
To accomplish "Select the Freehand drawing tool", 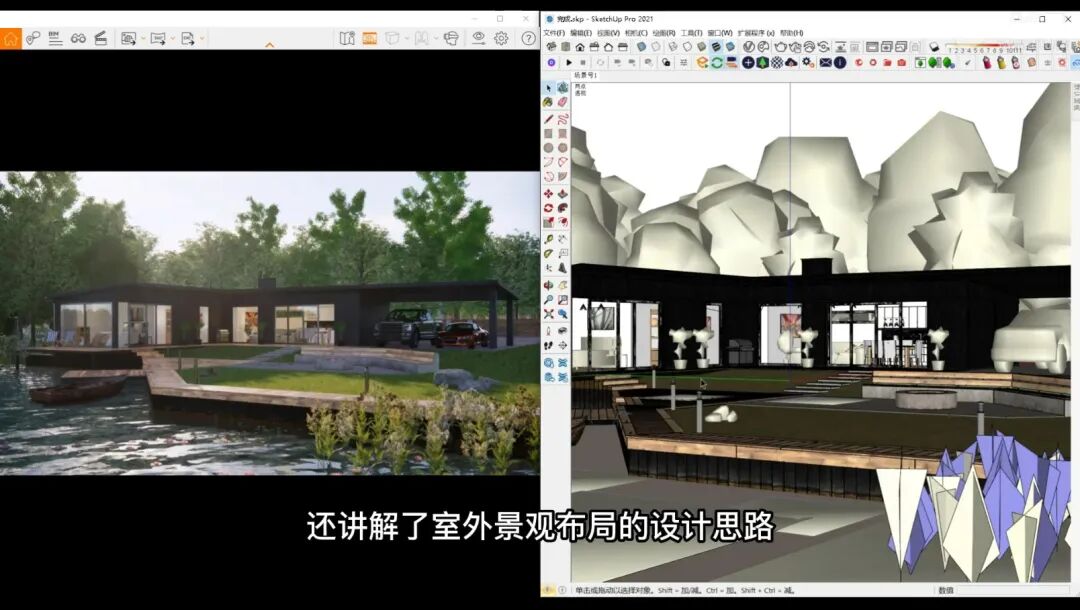I will [x=563, y=119].
